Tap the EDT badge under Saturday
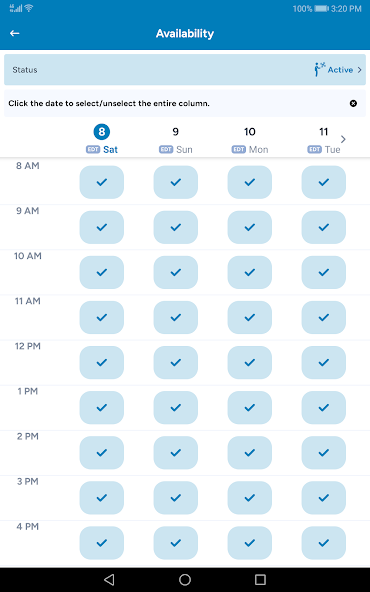 (93, 150)
